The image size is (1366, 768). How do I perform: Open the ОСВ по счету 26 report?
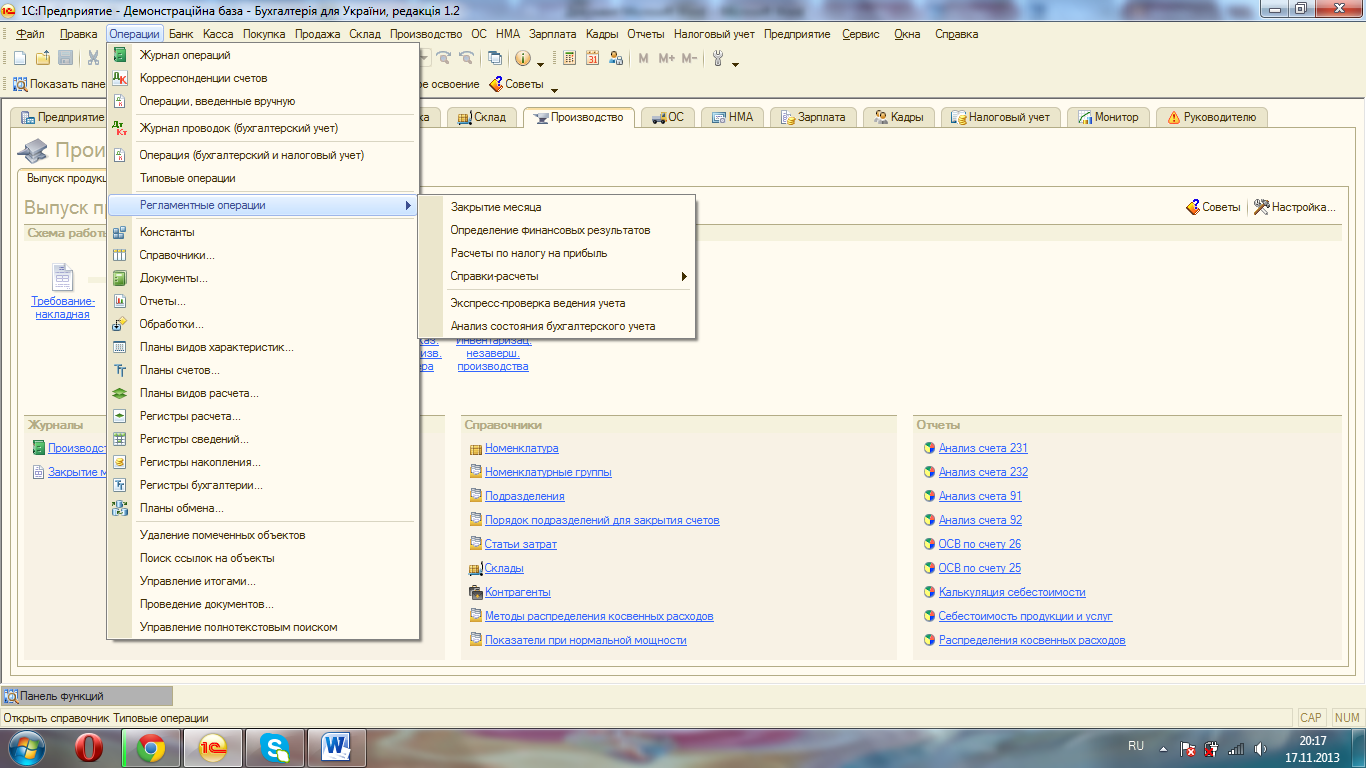[980, 544]
